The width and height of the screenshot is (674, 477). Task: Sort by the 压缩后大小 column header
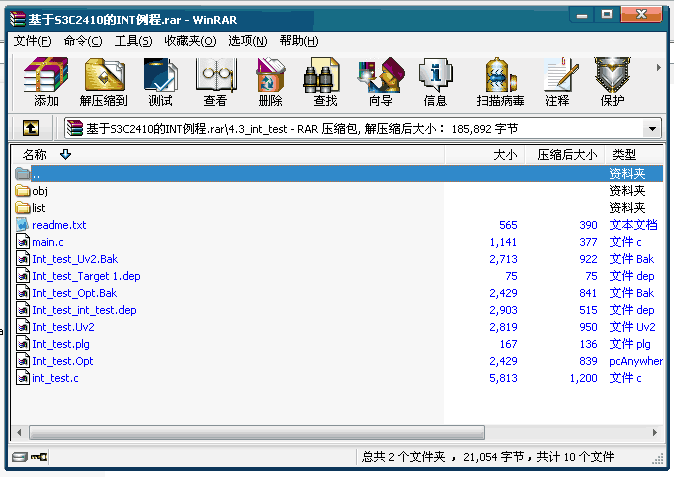coord(565,155)
